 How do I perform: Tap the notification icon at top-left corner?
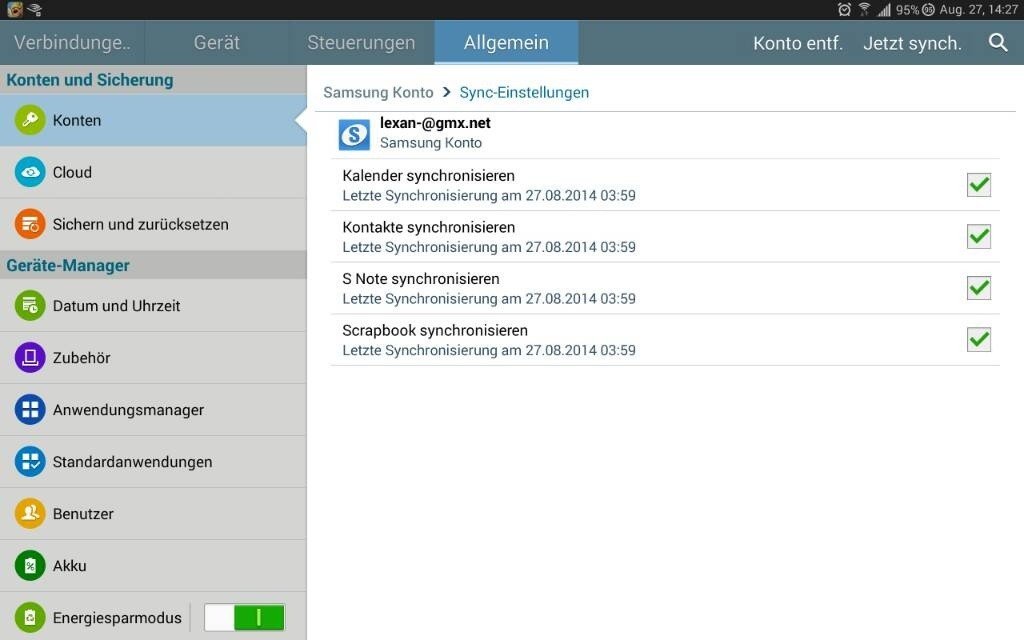[x=14, y=9]
